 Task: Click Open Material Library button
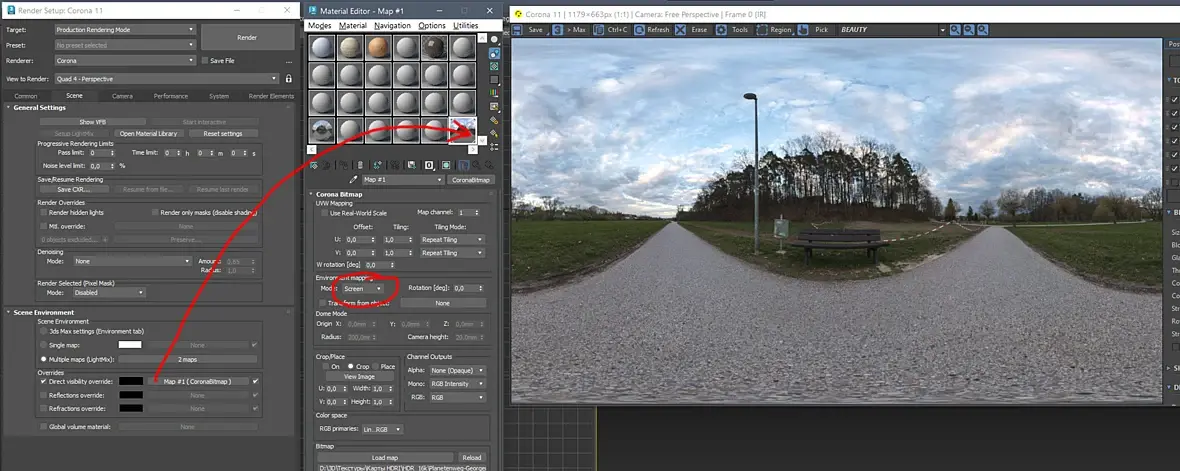tap(148, 134)
